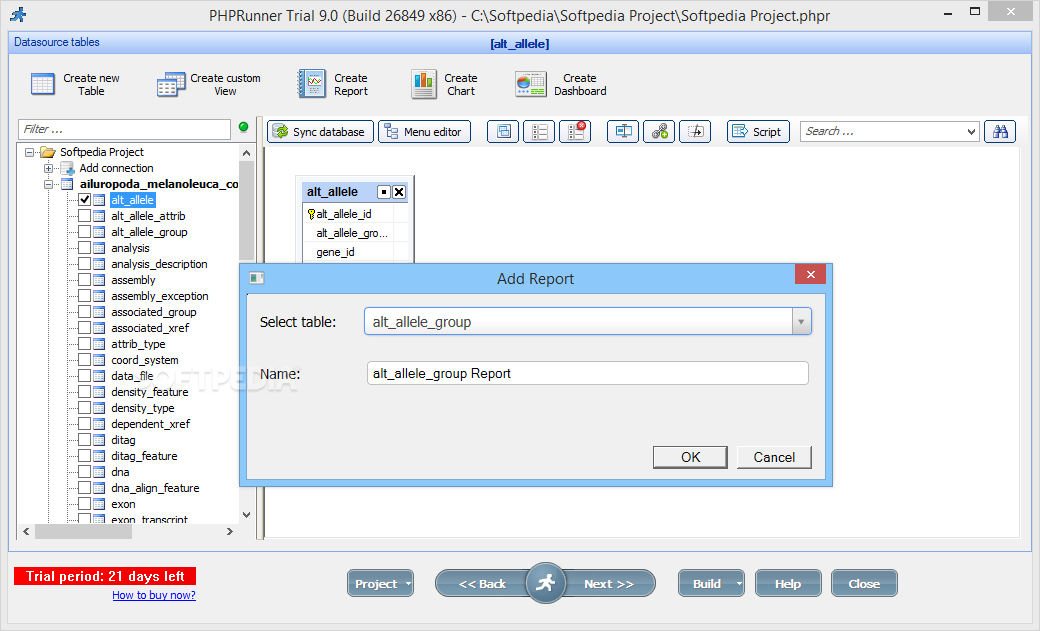
Task: Expand the Add connection node
Action: 48,168
